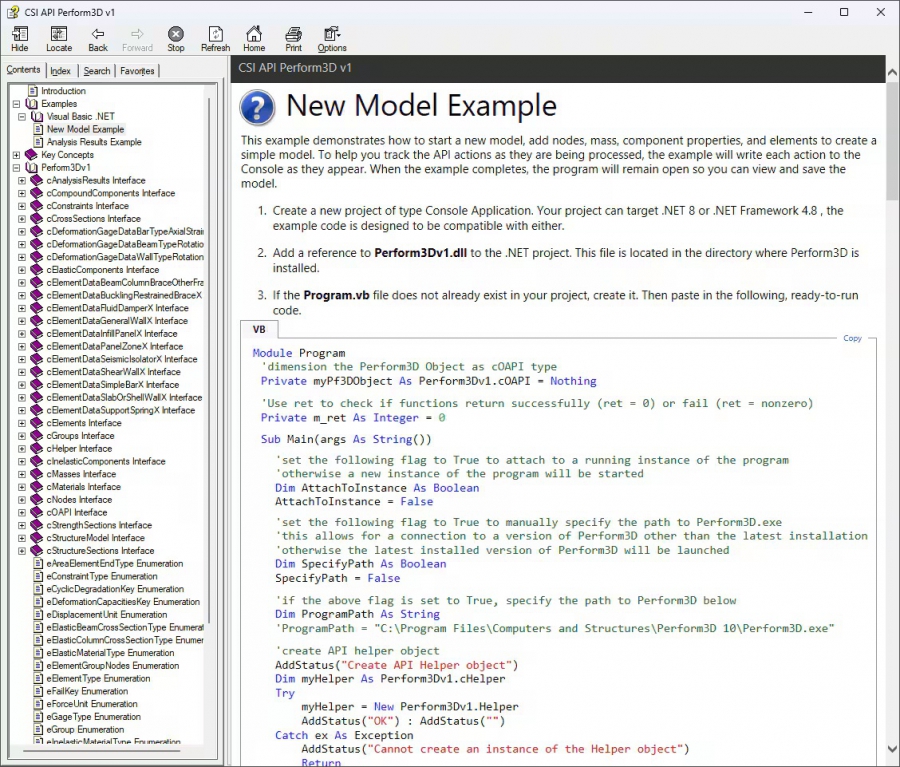Open cInelasticComponents Interface topic

click(106, 462)
